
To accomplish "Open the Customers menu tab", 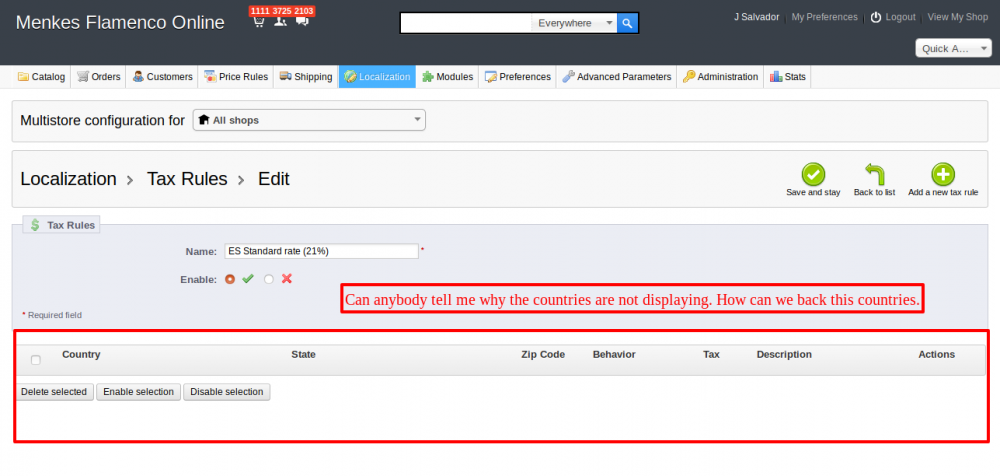I will tap(162, 77).
